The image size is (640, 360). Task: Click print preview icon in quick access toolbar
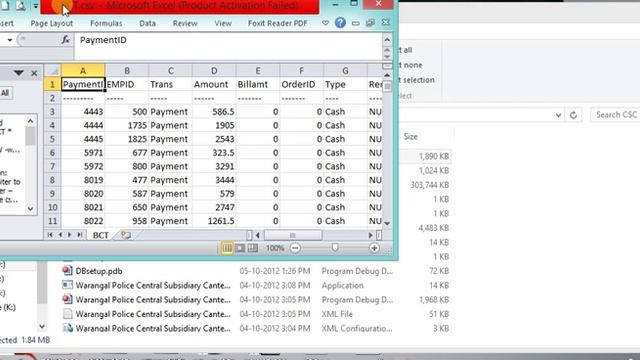[x=20, y=6]
